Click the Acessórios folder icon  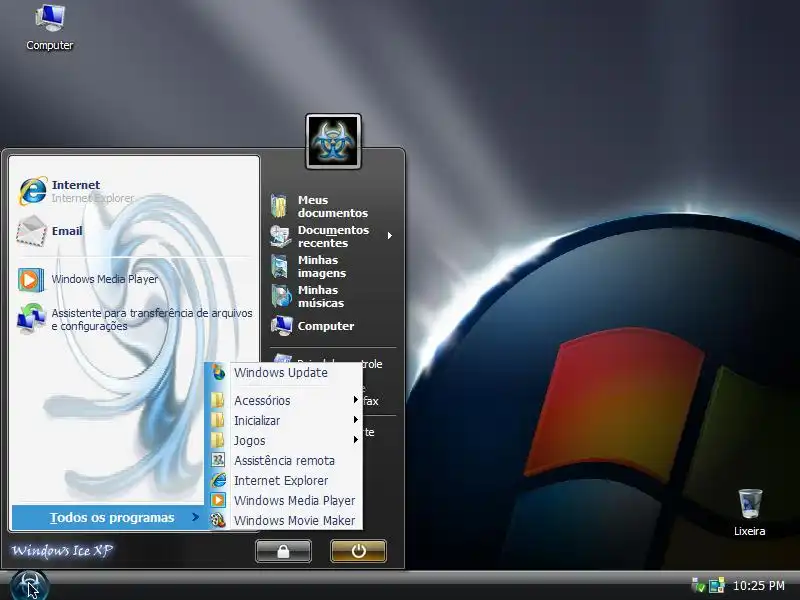(218, 401)
